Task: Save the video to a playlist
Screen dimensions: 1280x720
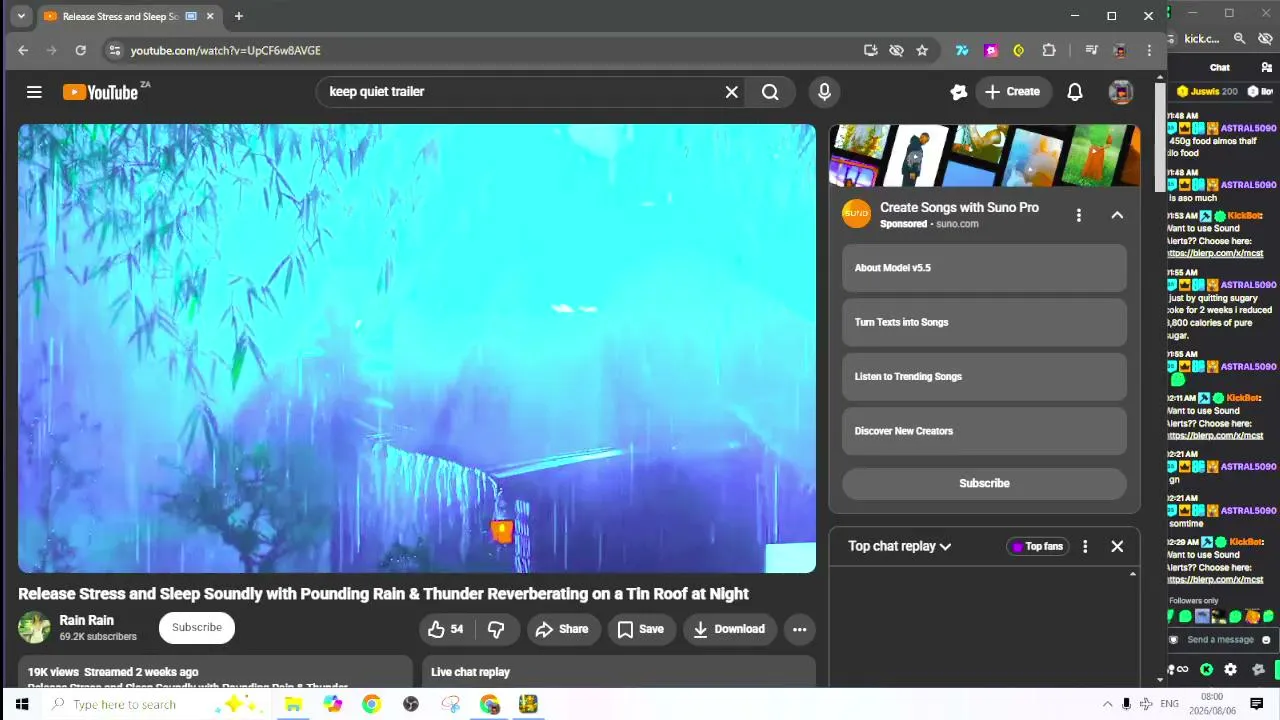Action: [x=640, y=629]
